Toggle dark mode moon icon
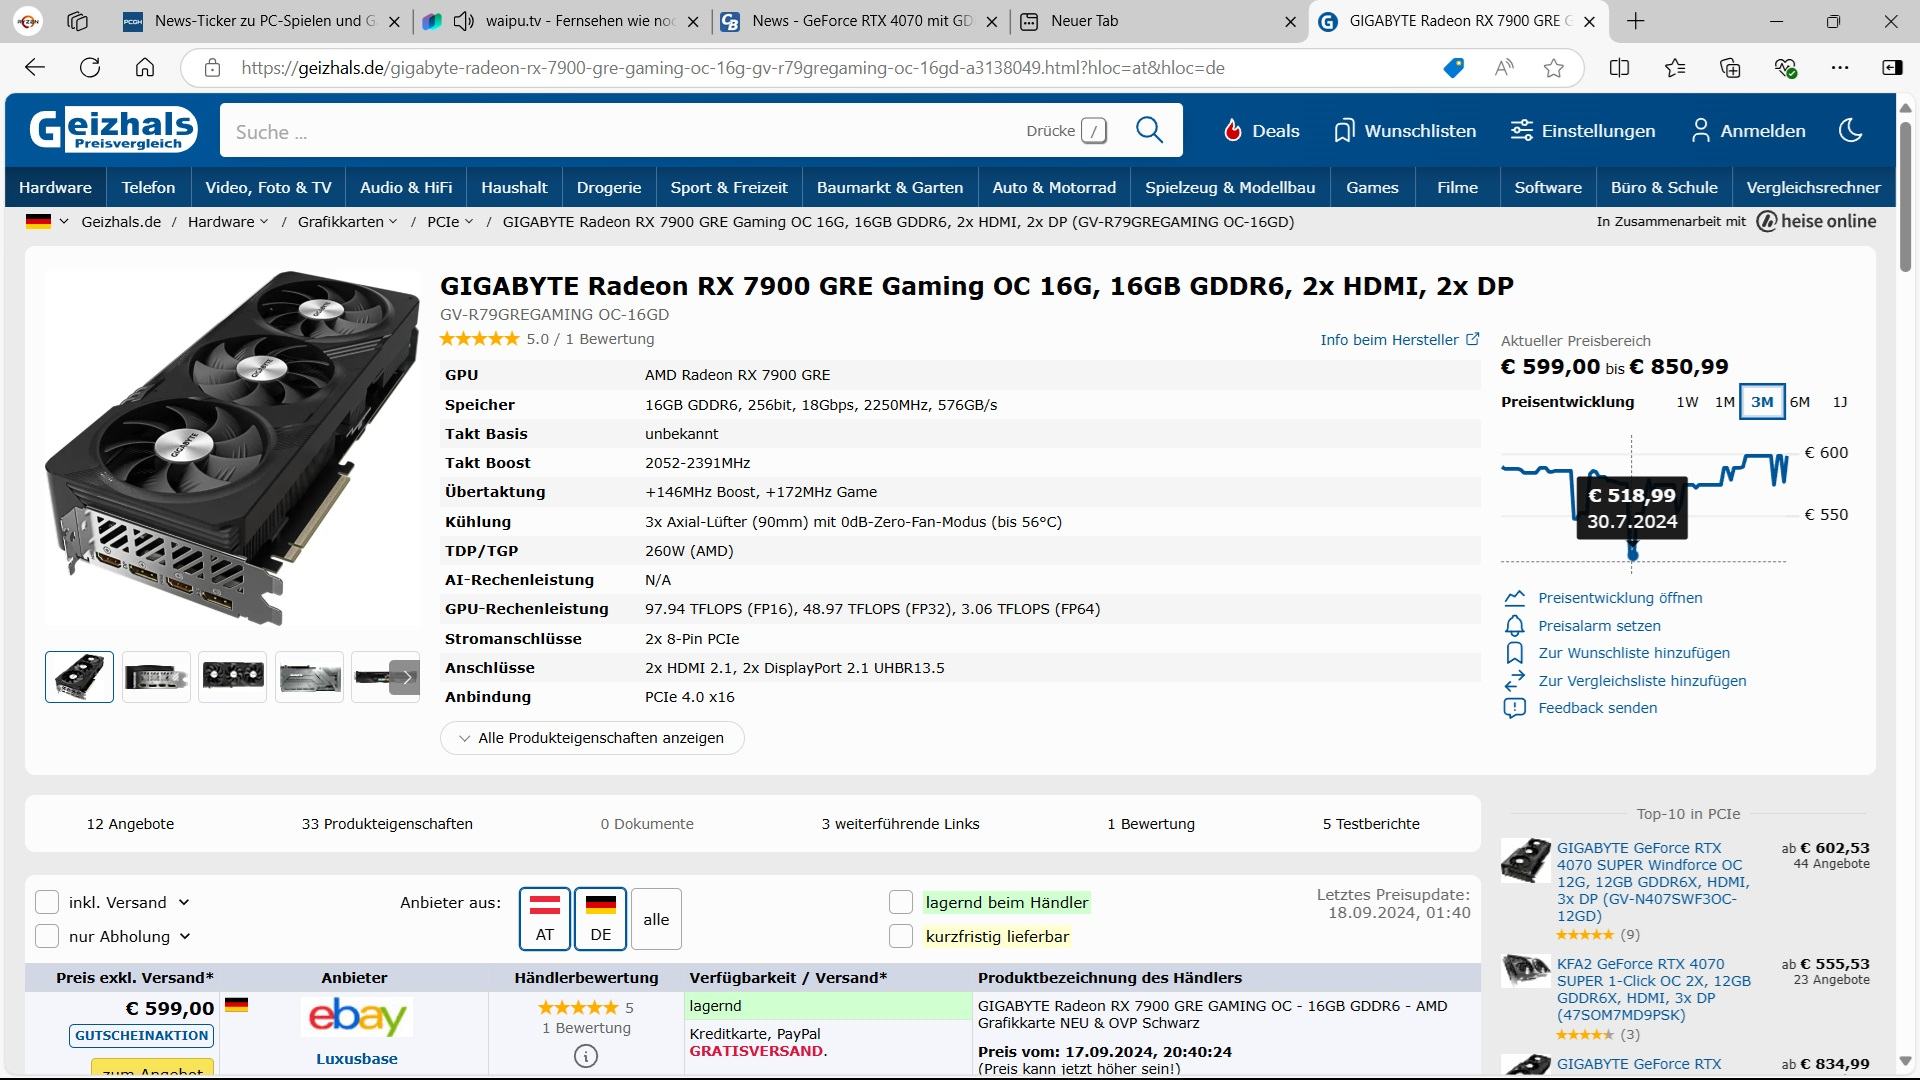 [1850, 130]
